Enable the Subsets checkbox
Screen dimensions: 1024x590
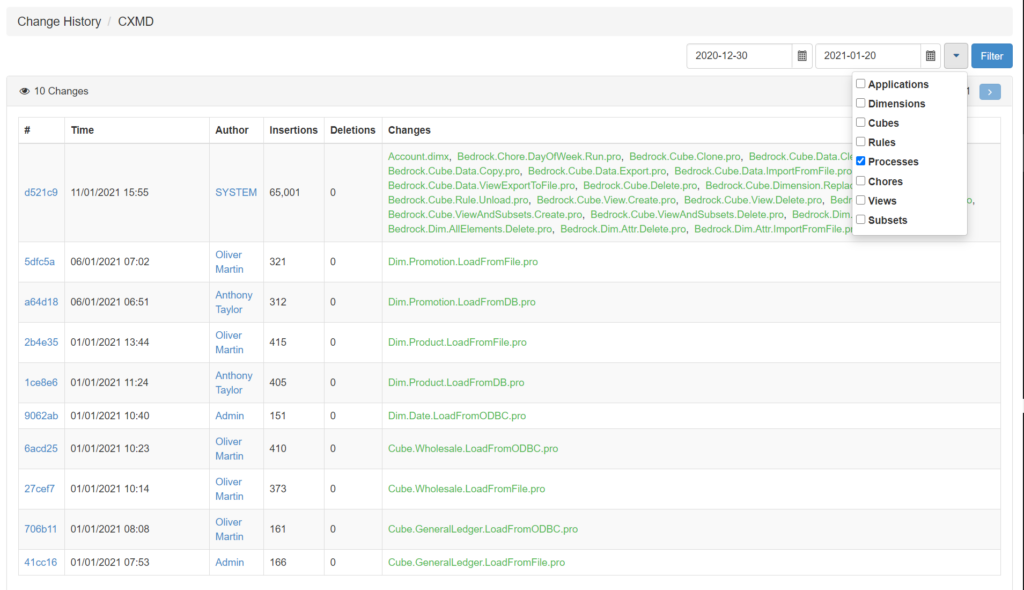861,220
